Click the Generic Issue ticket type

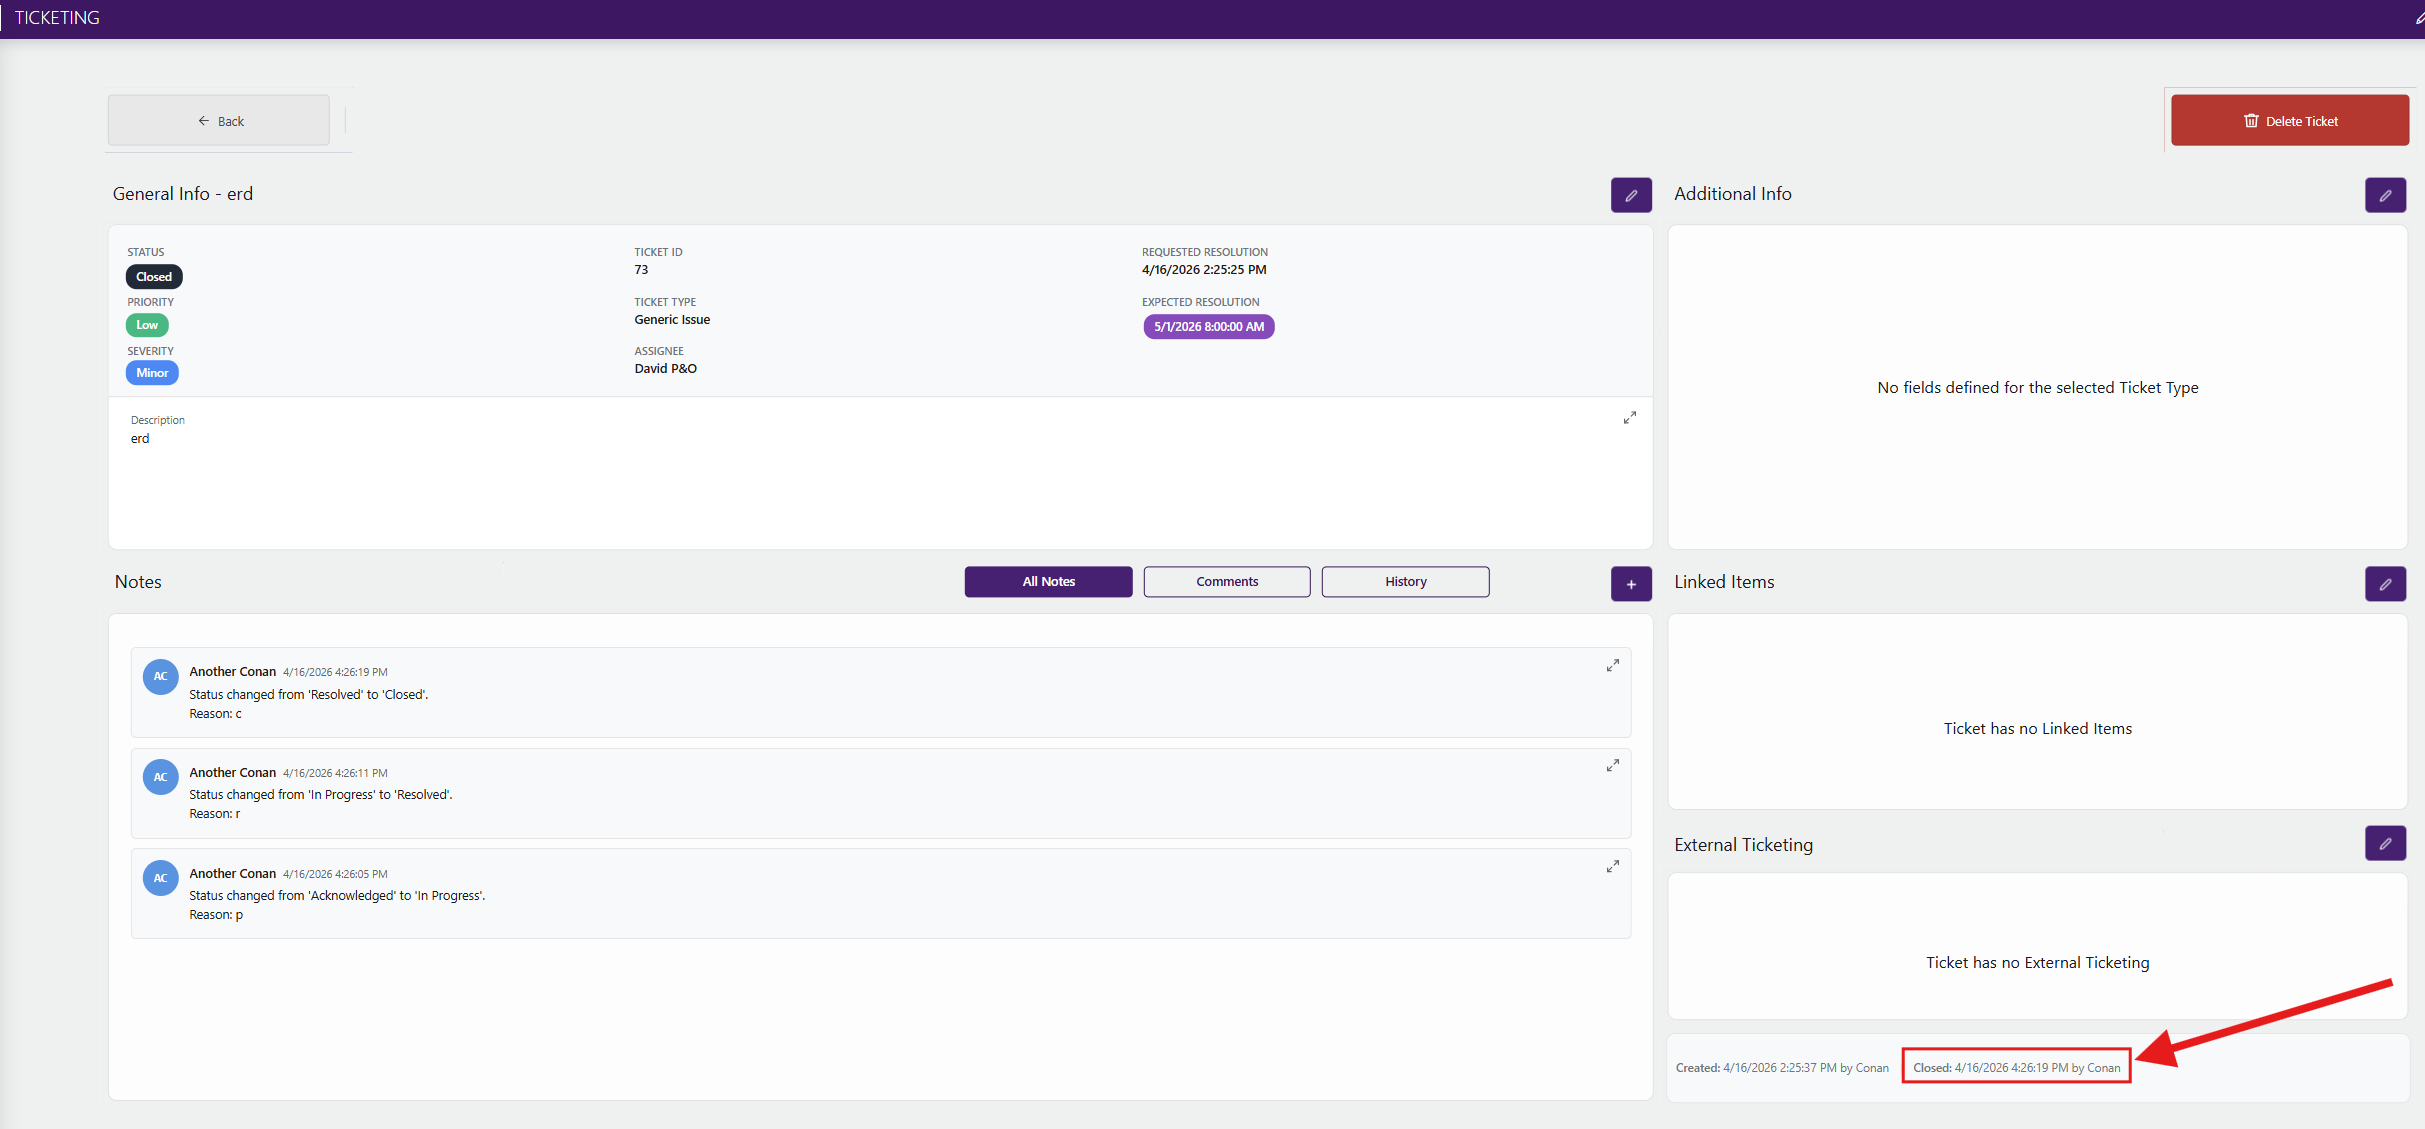[x=672, y=320]
